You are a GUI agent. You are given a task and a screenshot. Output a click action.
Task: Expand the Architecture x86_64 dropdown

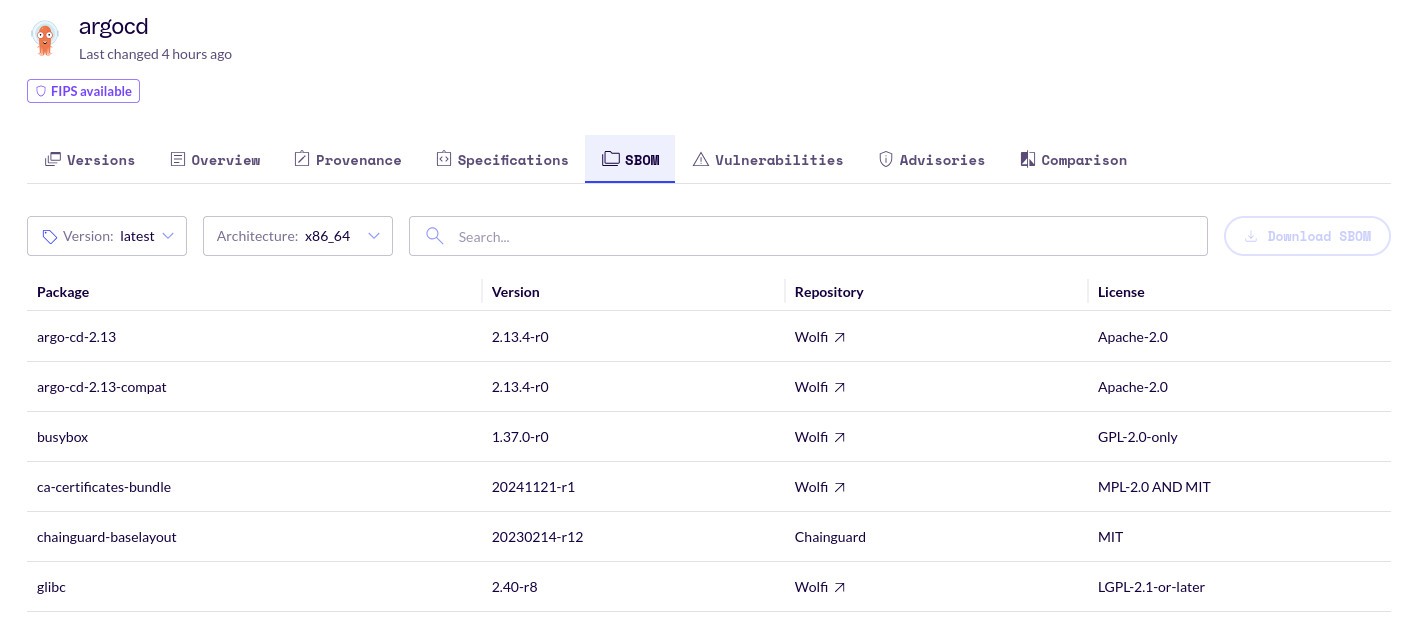[x=297, y=236]
